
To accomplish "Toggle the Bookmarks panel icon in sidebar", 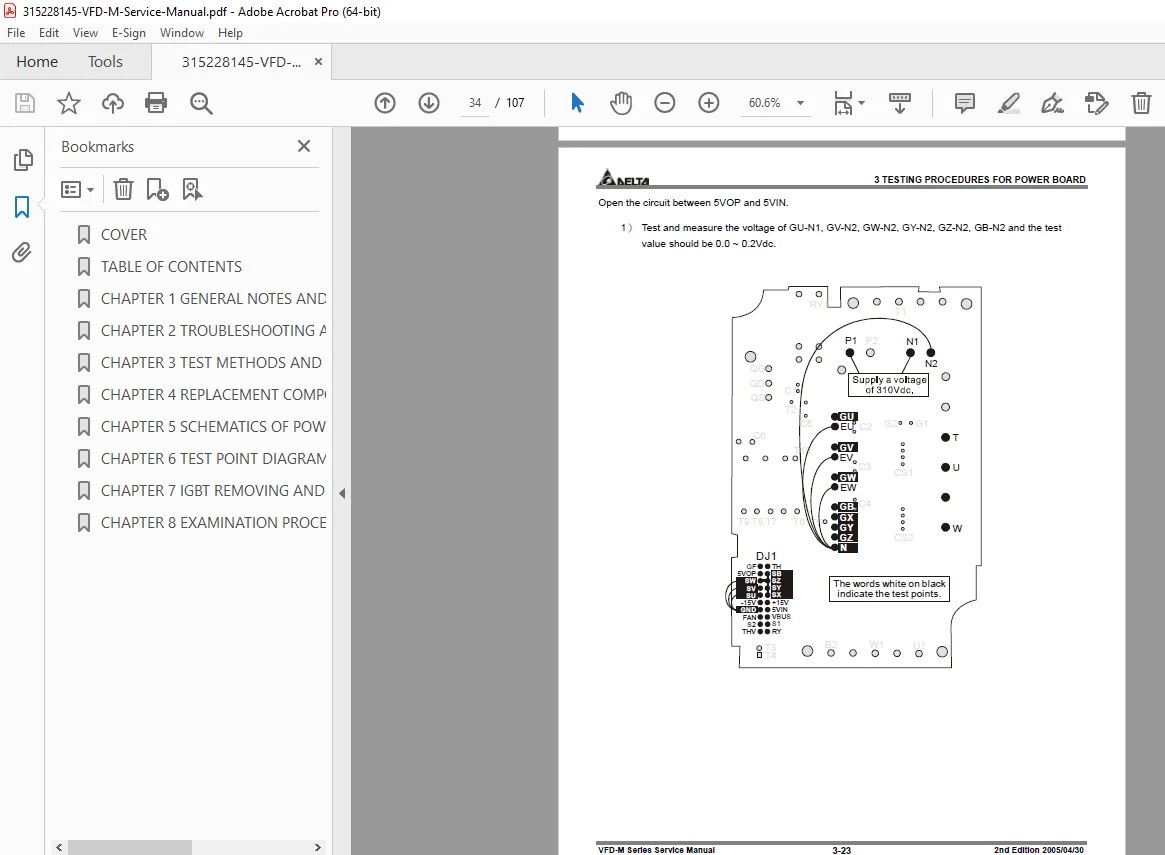I will coord(22,207).
